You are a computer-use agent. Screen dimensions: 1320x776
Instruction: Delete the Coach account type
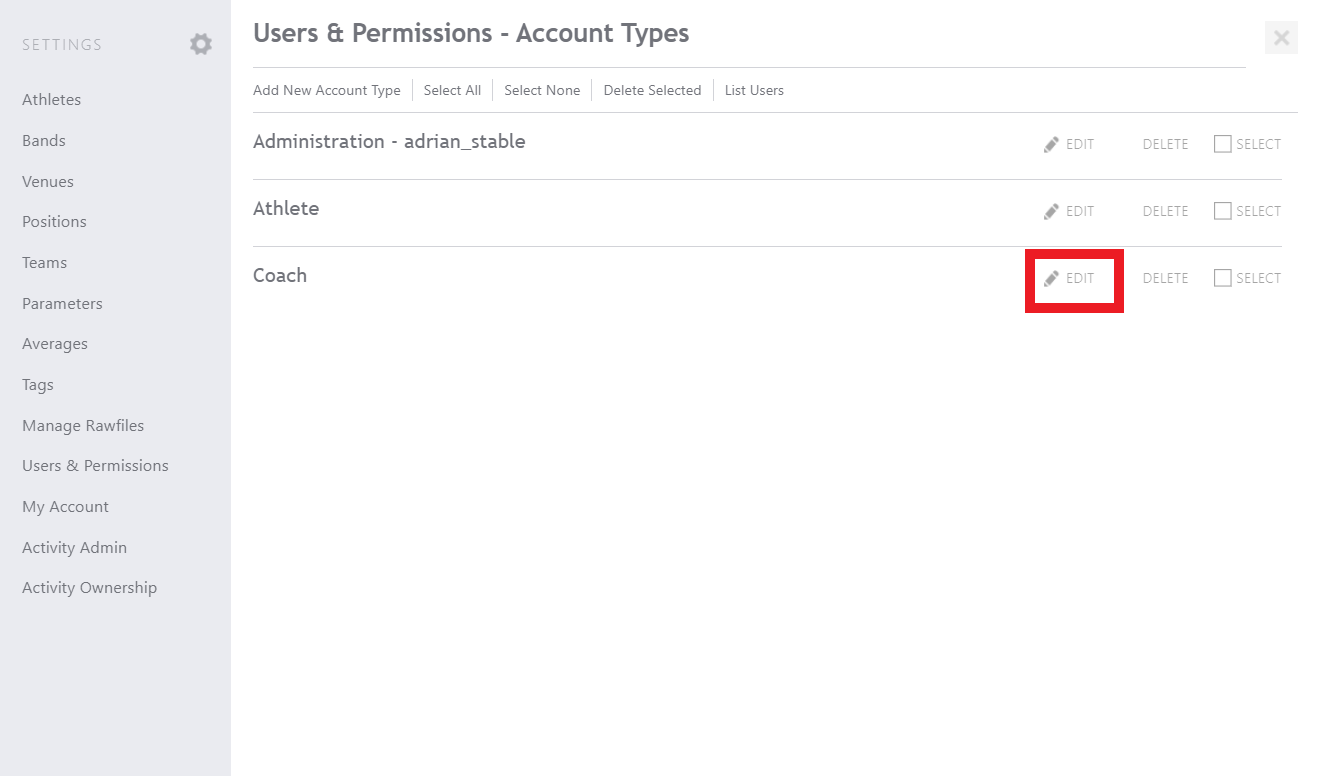(x=1165, y=278)
